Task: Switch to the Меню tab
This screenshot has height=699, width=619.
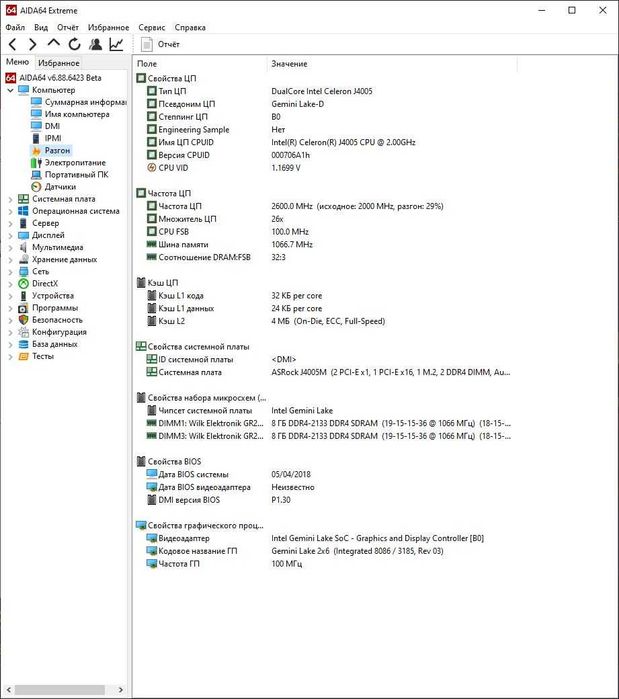Action: tap(17, 62)
